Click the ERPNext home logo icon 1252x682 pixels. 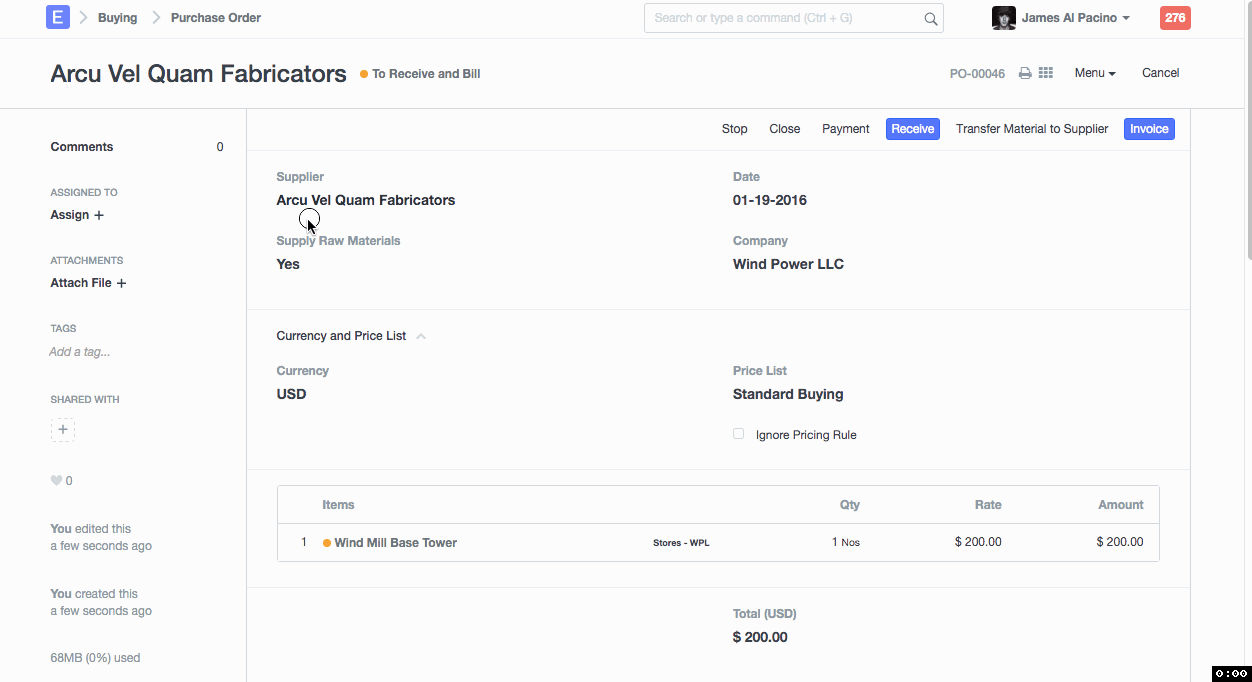tap(58, 18)
